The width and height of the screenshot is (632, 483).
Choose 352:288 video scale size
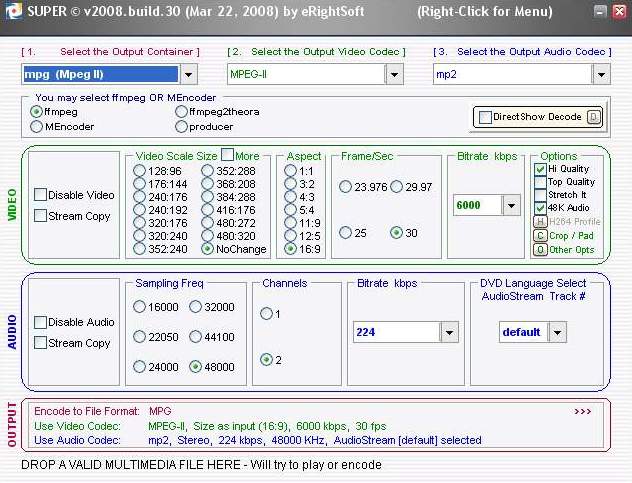coord(207,171)
